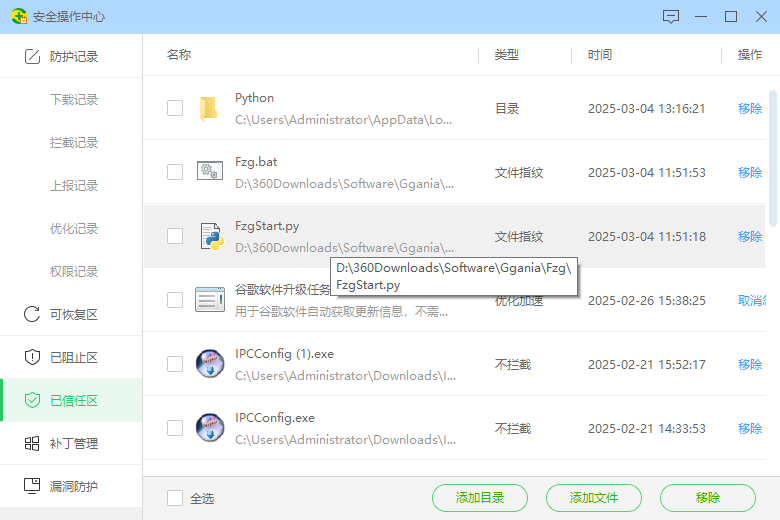Click 移除 link for Fzg.bat
The height and width of the screenshot is (520, 780).
tap(750, 173)
